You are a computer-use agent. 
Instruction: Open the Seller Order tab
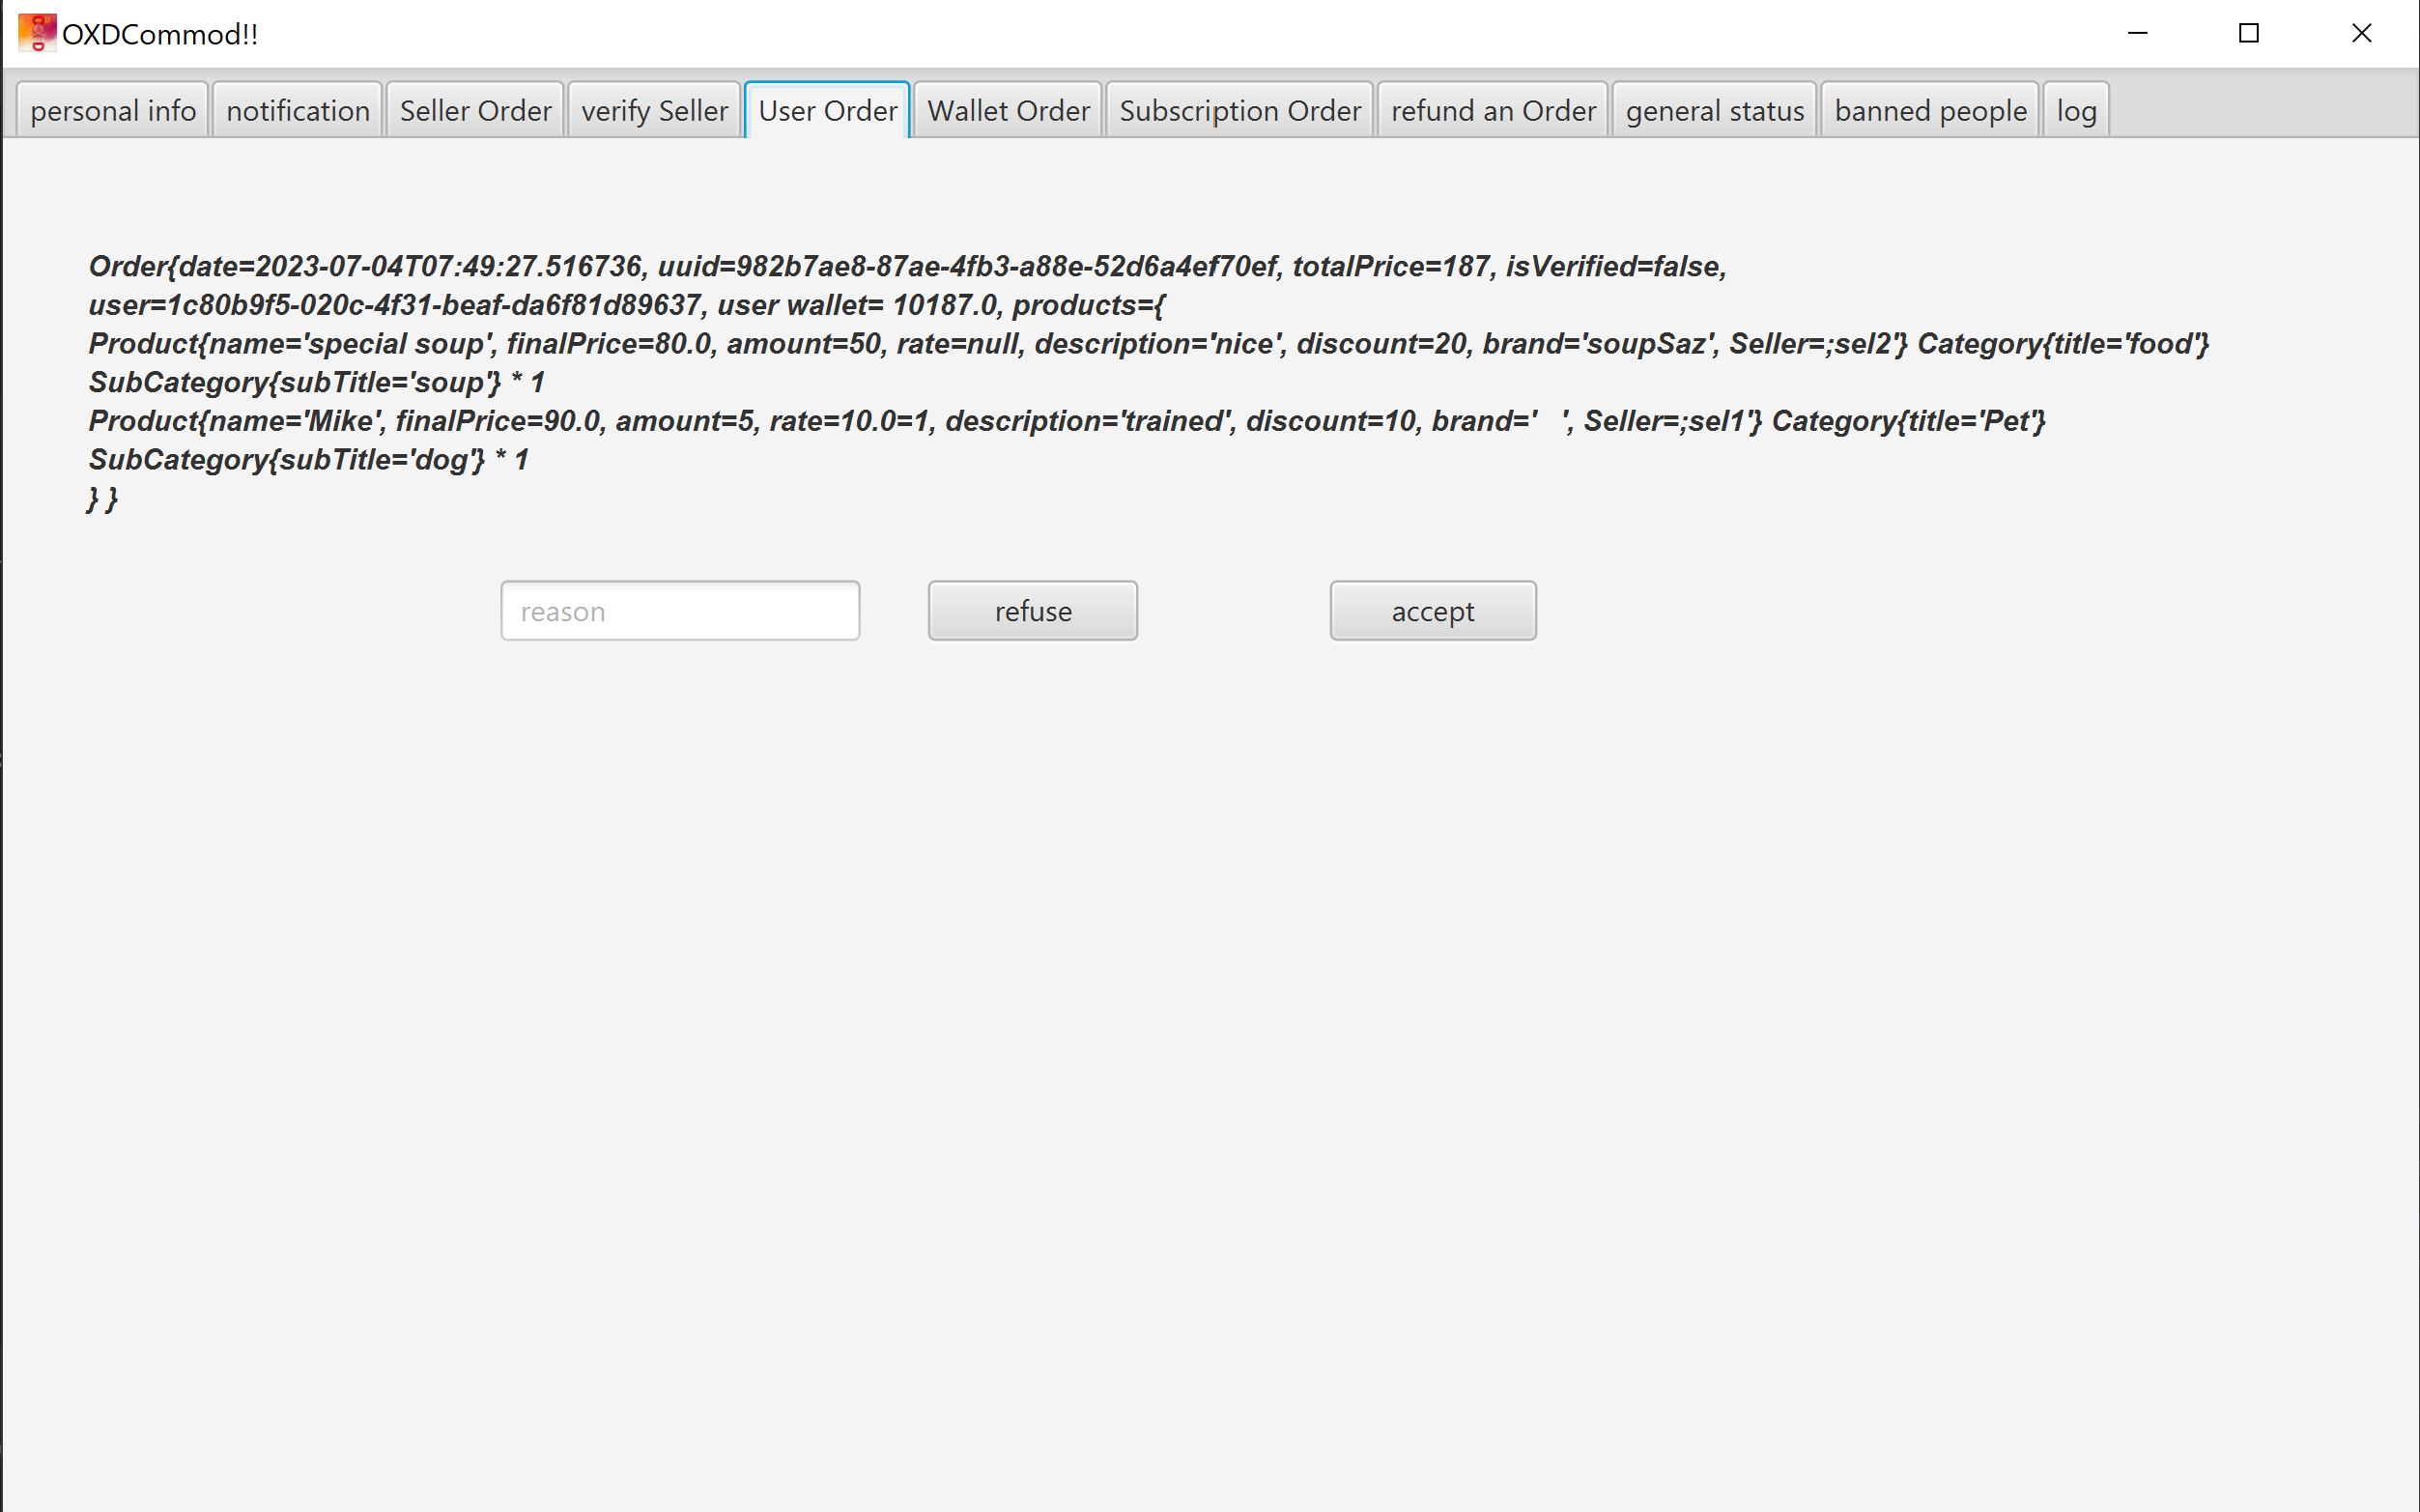point(475,111)
